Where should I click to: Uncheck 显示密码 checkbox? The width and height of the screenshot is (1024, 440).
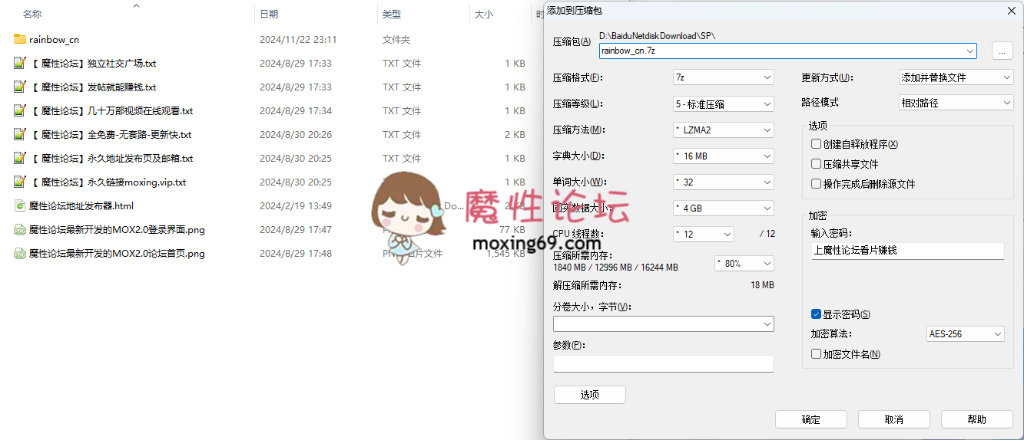click(x=815, y=314)
